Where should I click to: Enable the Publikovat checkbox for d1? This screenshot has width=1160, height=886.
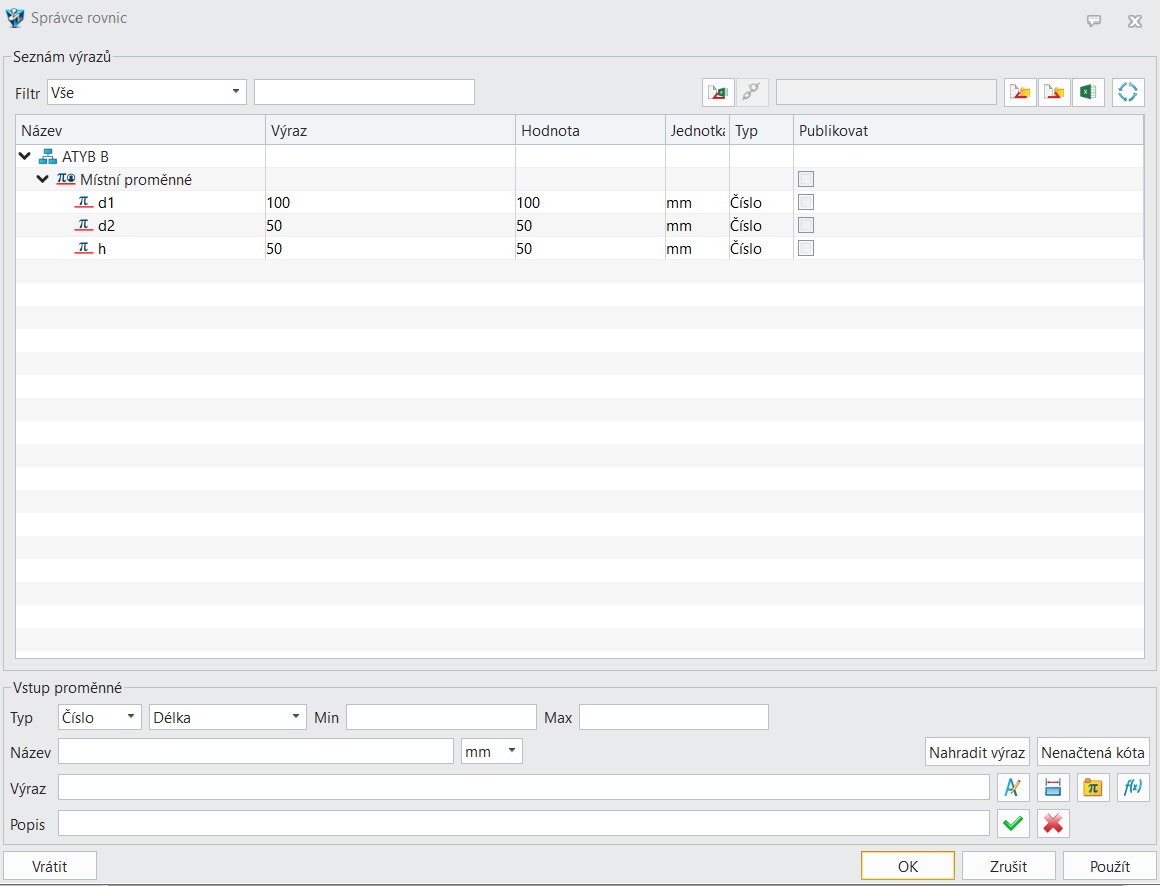[806, 202]
